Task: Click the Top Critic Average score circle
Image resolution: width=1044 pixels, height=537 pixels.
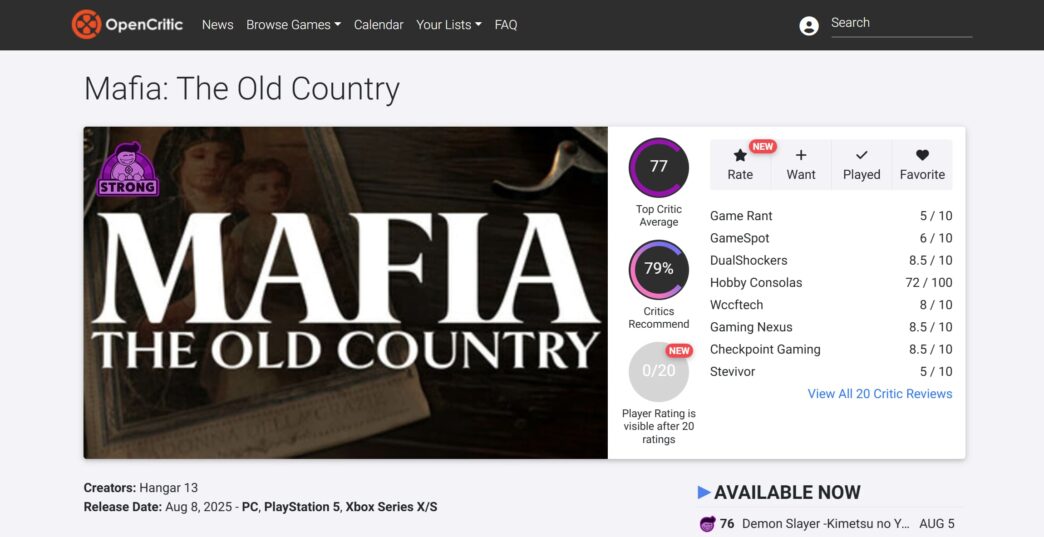Action: pyautogui.click(x=658, y=167)
